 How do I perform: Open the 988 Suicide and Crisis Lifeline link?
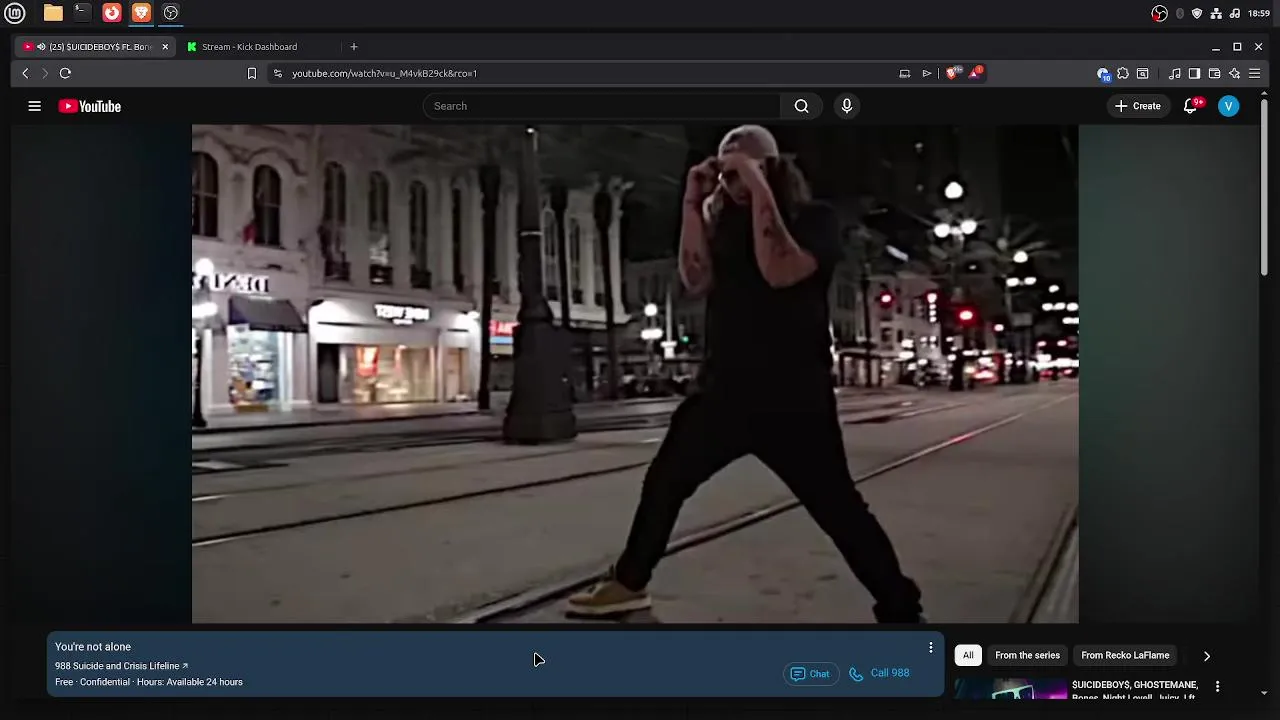[x=121, y=666]
